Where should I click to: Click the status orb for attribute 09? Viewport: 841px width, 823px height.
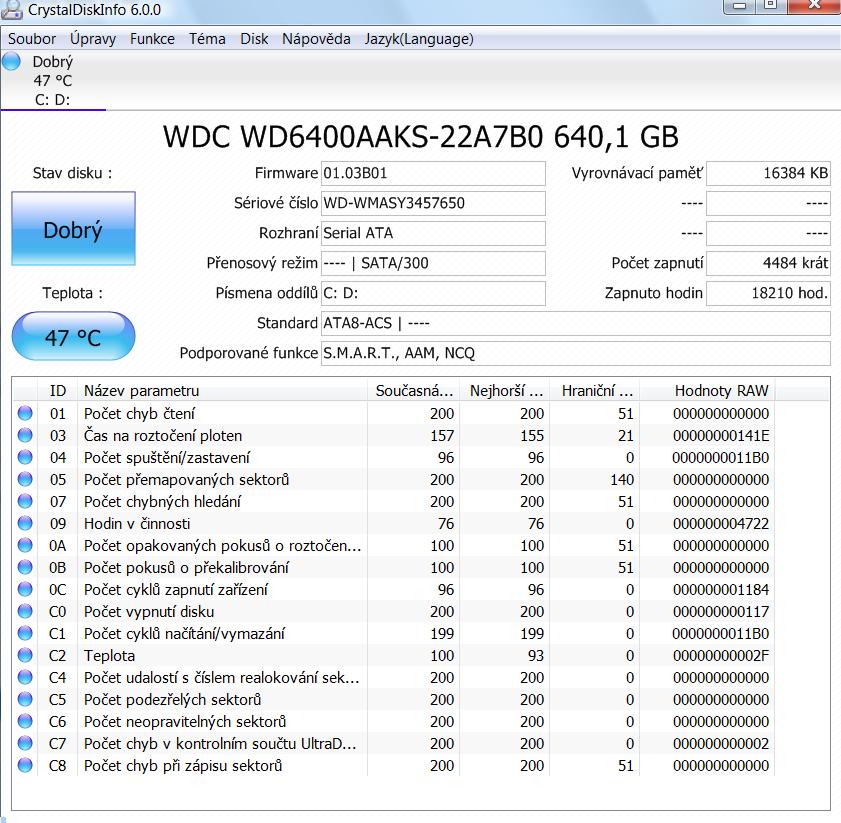click(25, 524)
